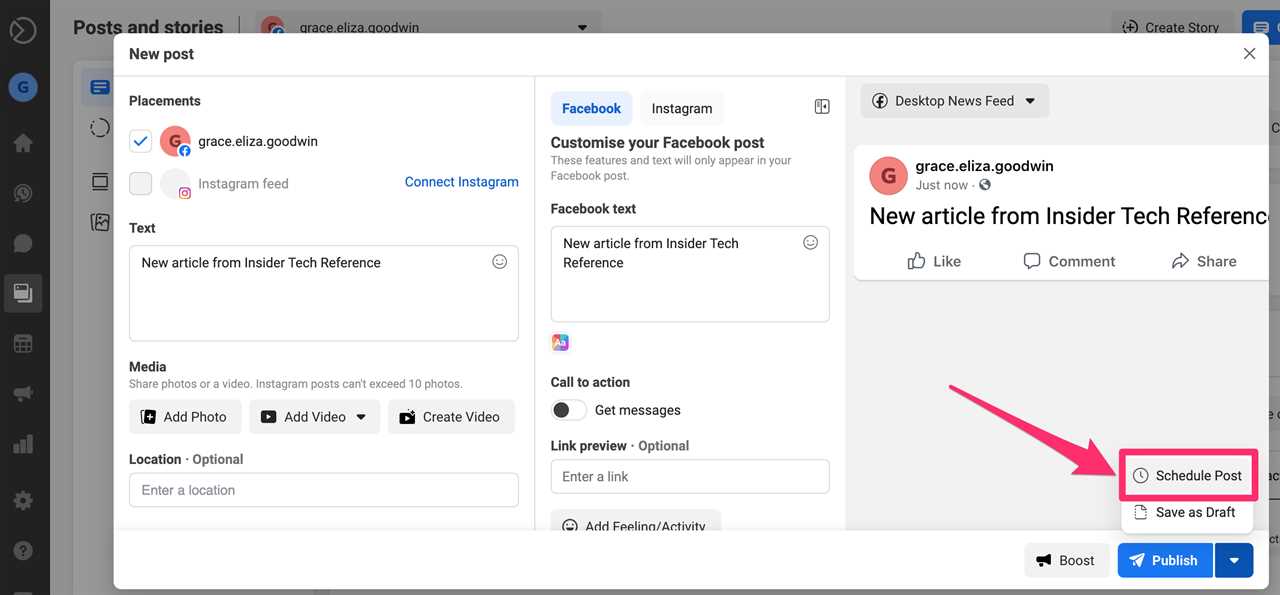Open the Publish button's dropdown arrow

click(x=1234, y=560)
